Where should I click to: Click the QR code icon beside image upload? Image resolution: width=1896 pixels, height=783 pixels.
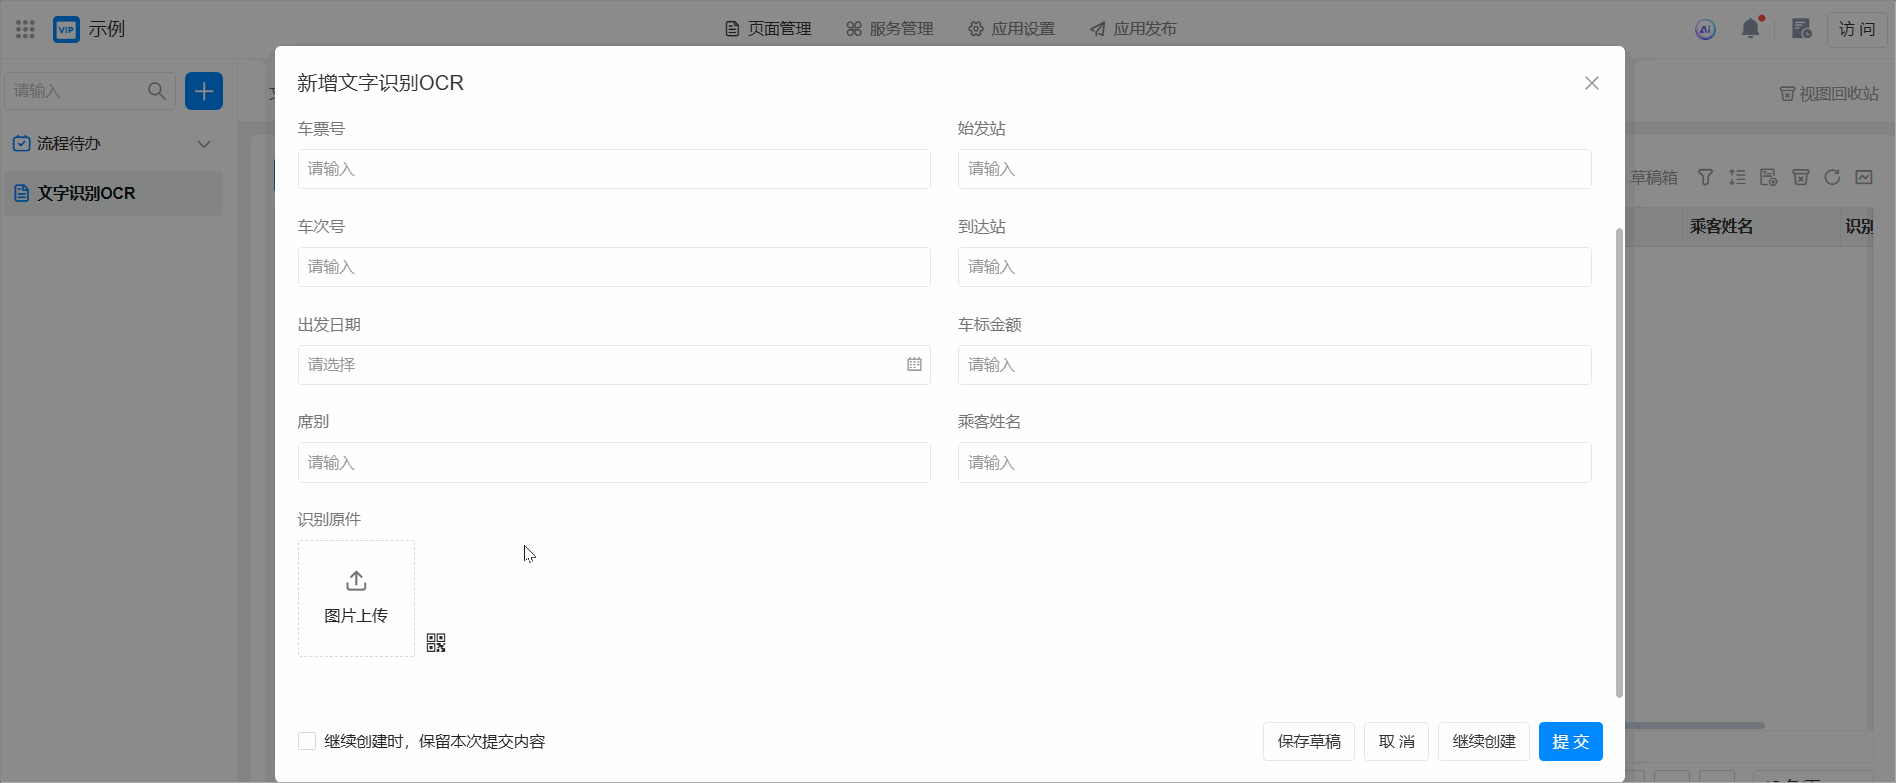coord(436,643)
